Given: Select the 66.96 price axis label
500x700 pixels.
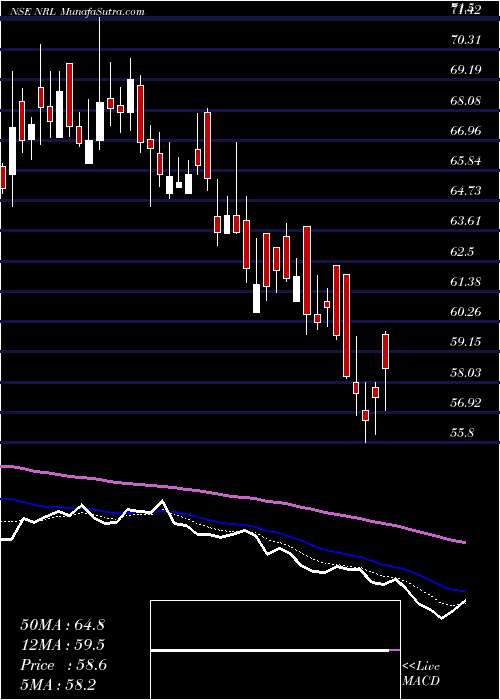Looking at the screenshot, I should (466, 131).
